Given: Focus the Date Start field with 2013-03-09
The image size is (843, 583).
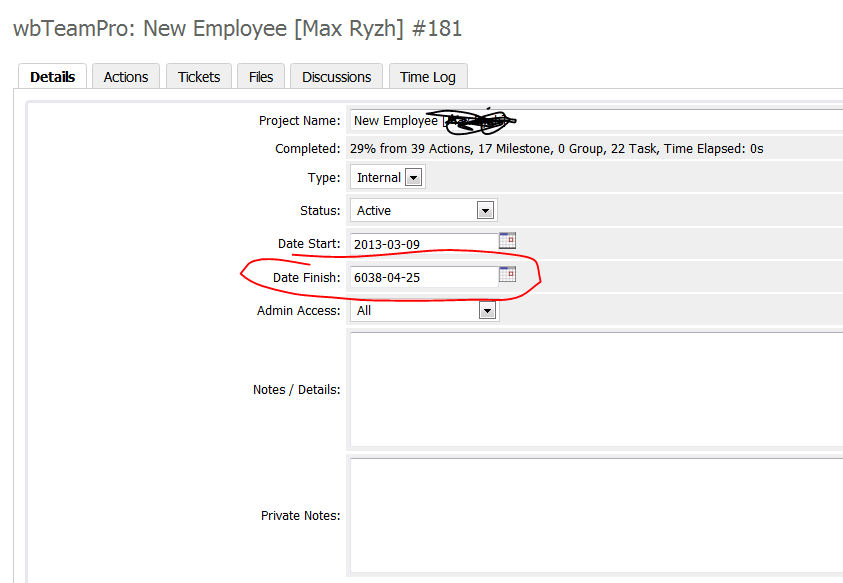Looking at the screenshot, I should (423, 244).
